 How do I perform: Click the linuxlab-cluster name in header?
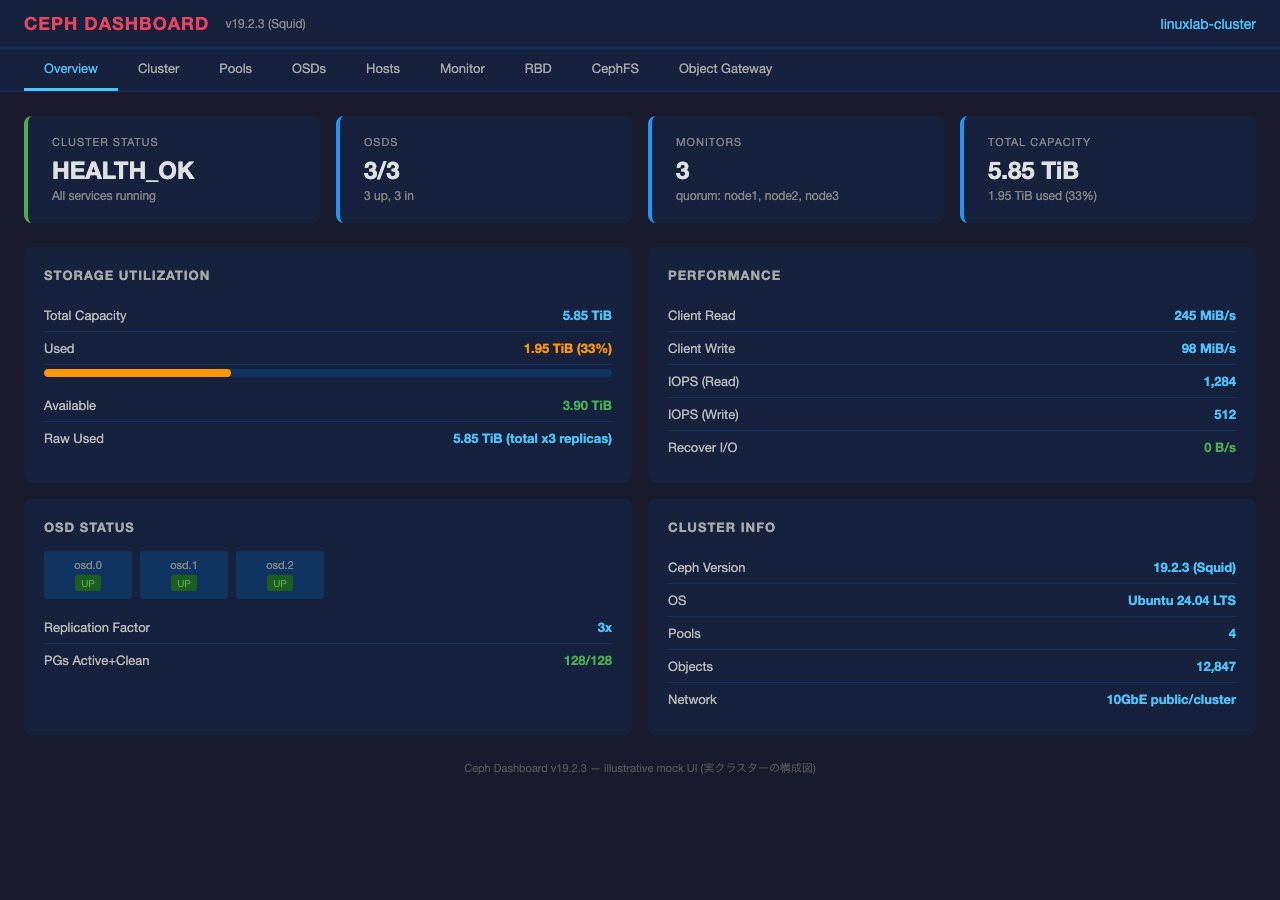point(1208,24)
